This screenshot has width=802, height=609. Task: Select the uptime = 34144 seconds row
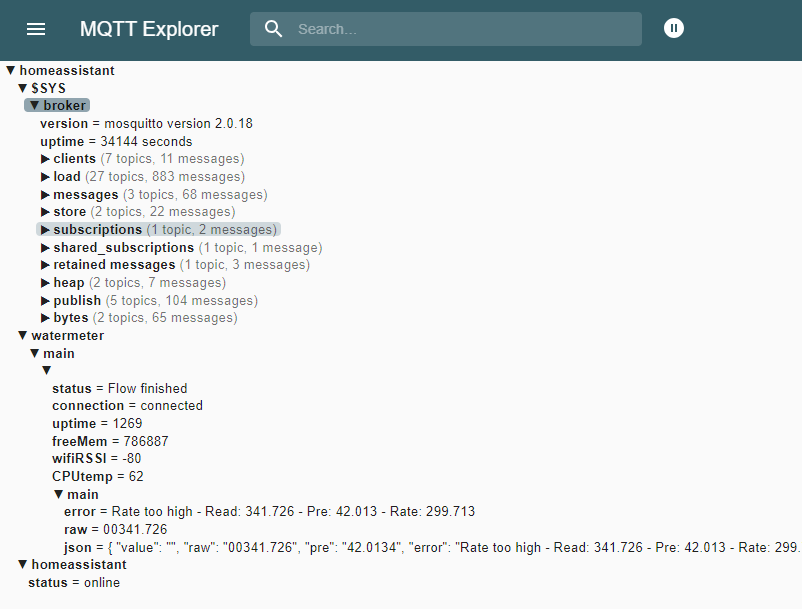coord(116,142)
